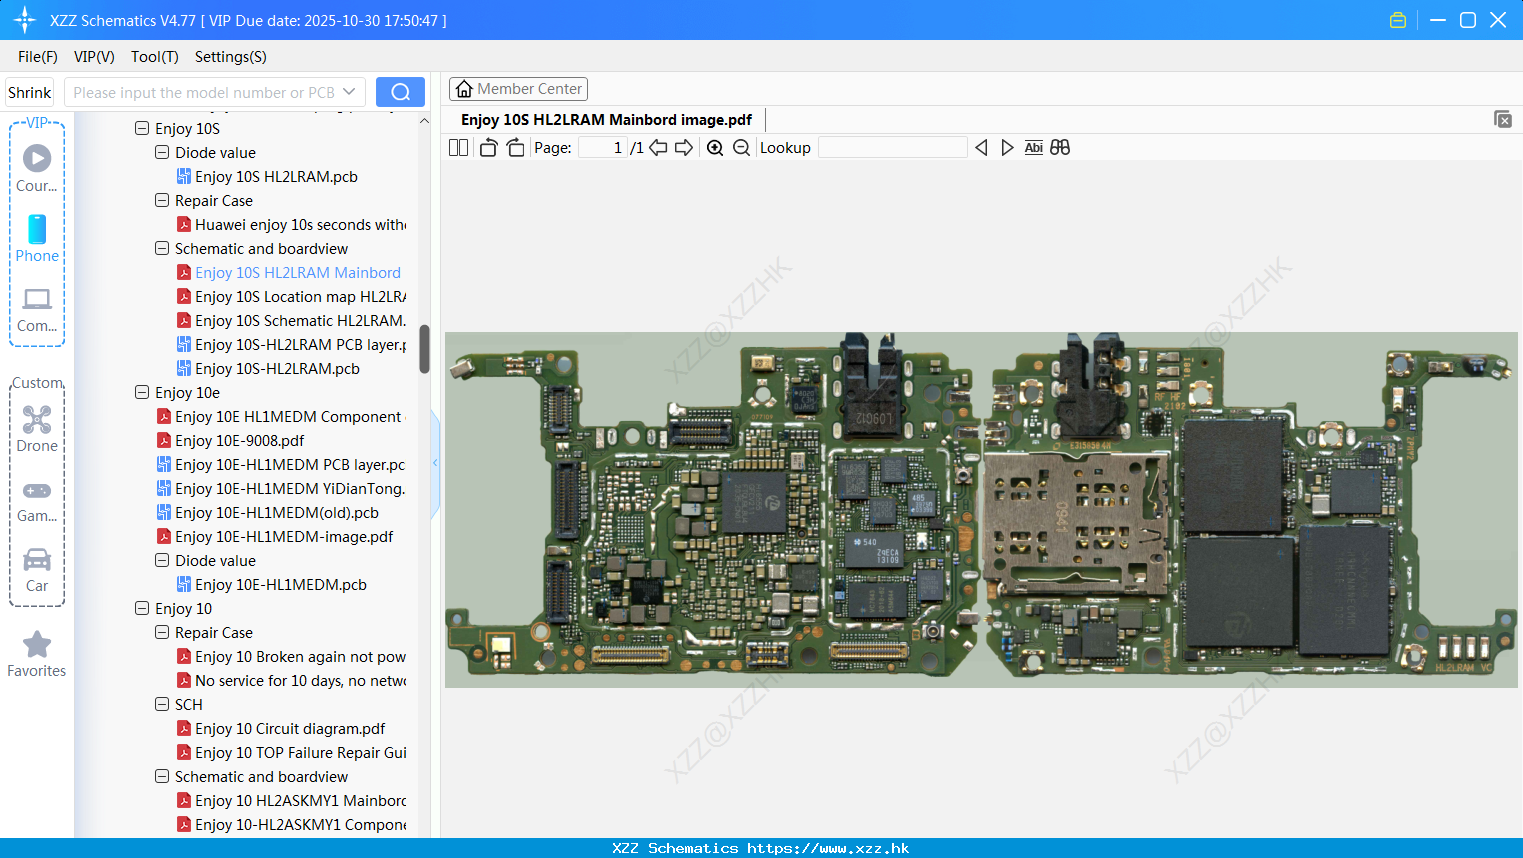1523x858 pixels.
Task: Open No service for 10 days case
Action: point(291,680)
